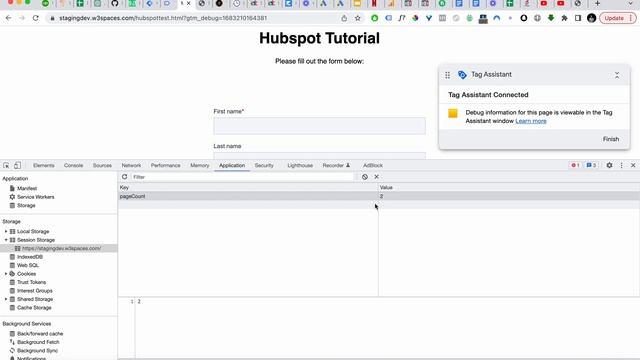Expand the Shared Storage tree node
This screenshot has height=360, width=640.
click(6, 299)
